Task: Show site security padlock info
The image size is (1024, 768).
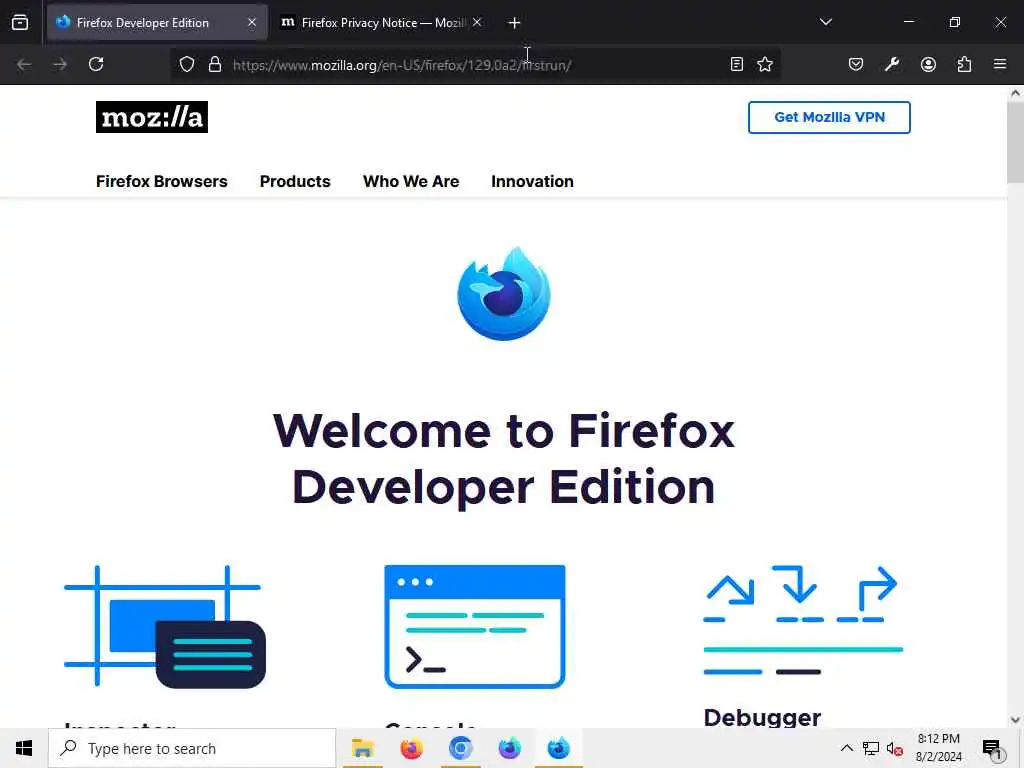Action: pyautogui.click(x=215, y=65)
